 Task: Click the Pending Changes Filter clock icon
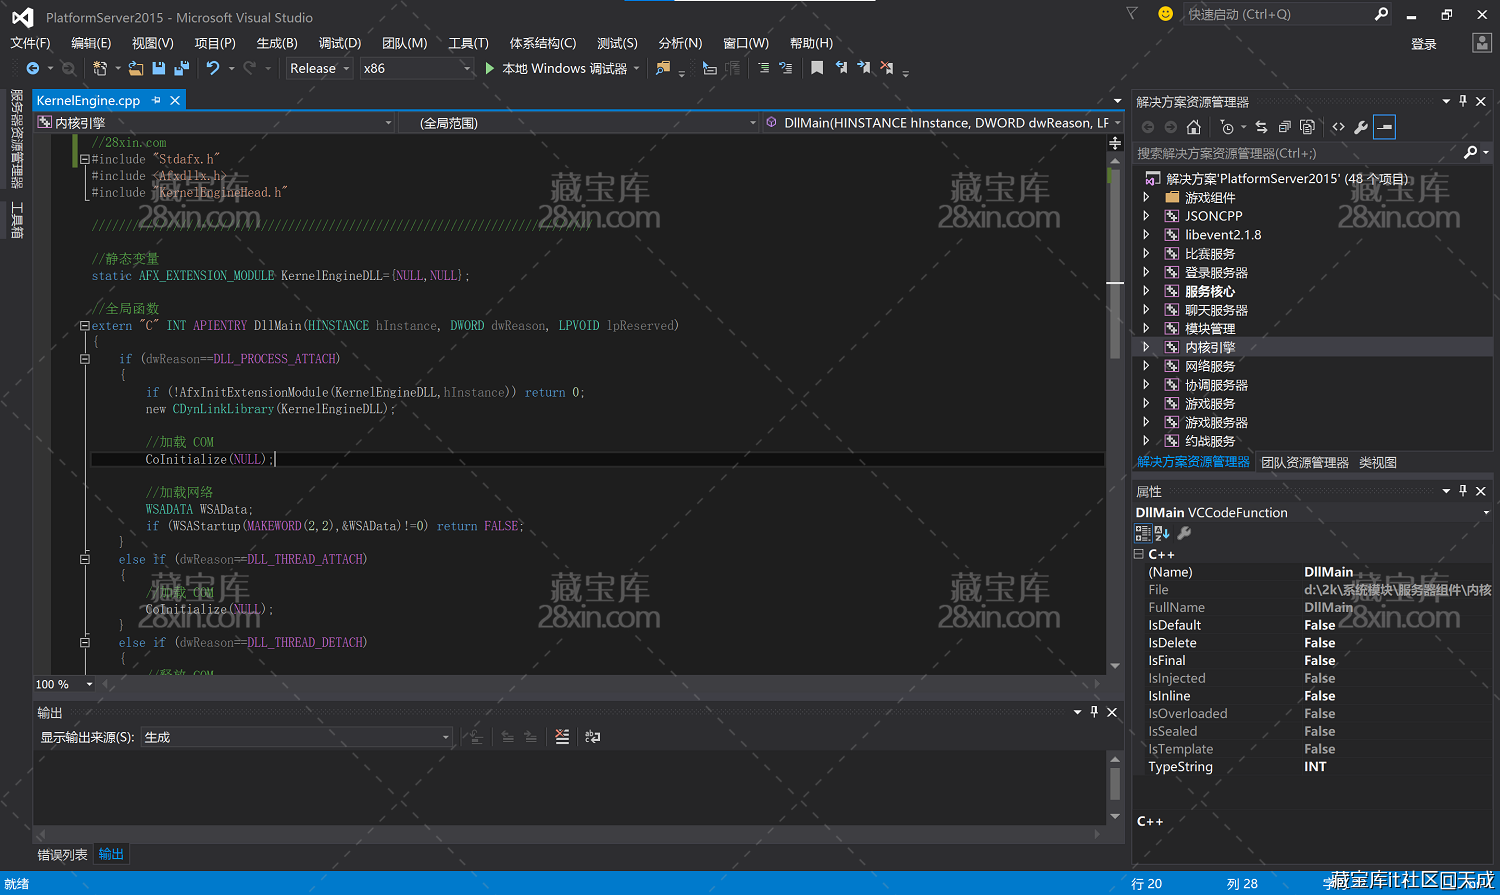(x=1227, y=127)
